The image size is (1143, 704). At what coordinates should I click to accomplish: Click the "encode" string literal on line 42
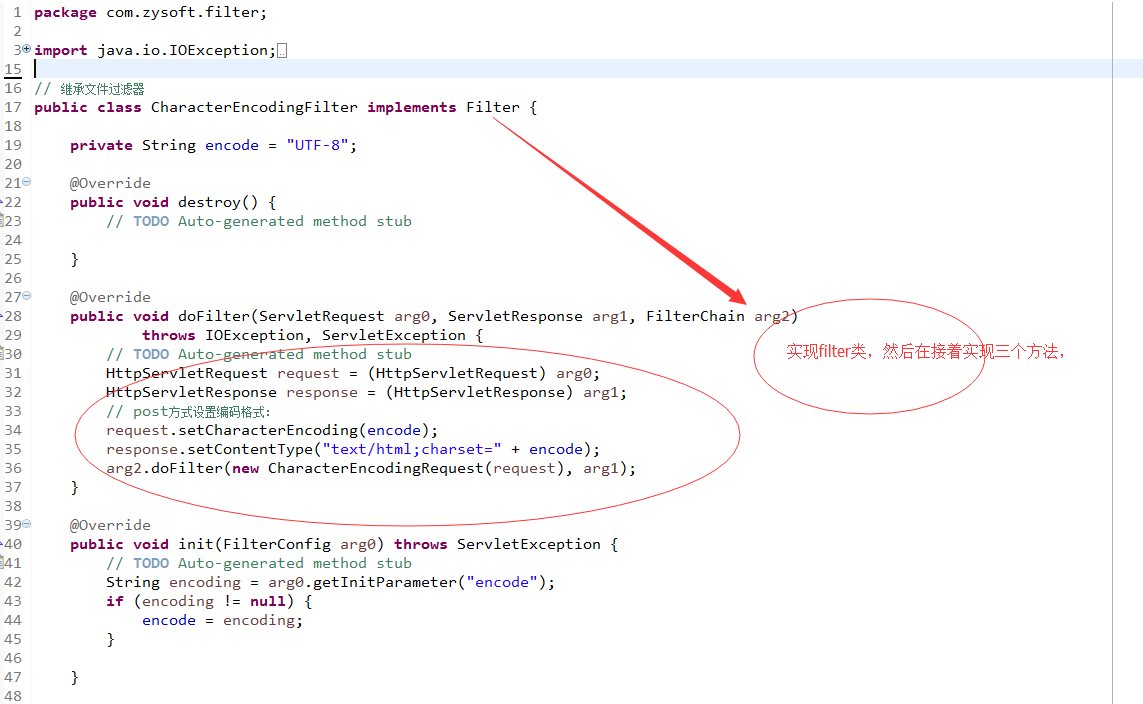click(x=502, y=582)
